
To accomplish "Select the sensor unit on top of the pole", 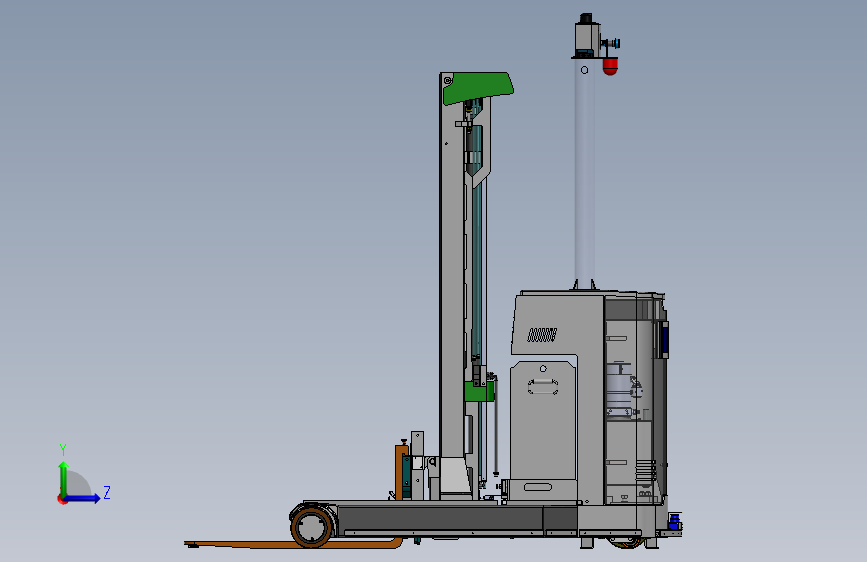I will point(587,36).
